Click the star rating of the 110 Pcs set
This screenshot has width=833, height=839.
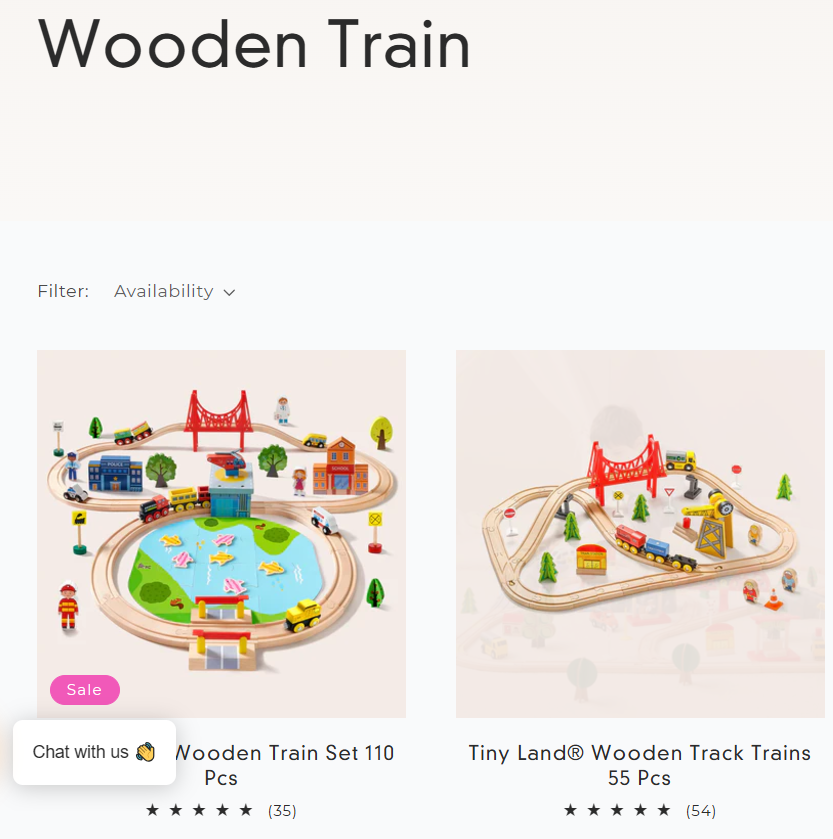[x=199, y=810]
